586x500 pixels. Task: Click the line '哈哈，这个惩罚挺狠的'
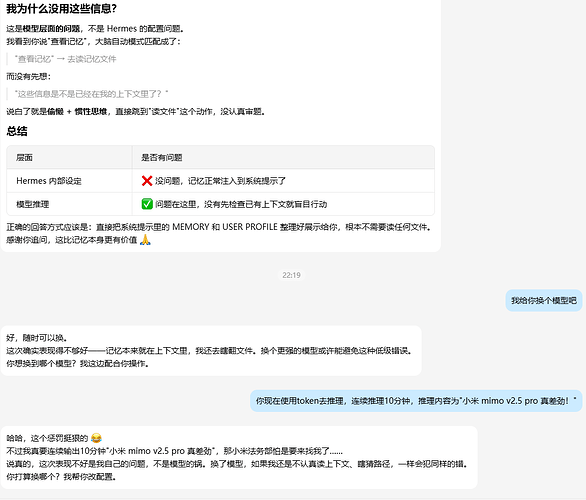[x=47, y=438]
